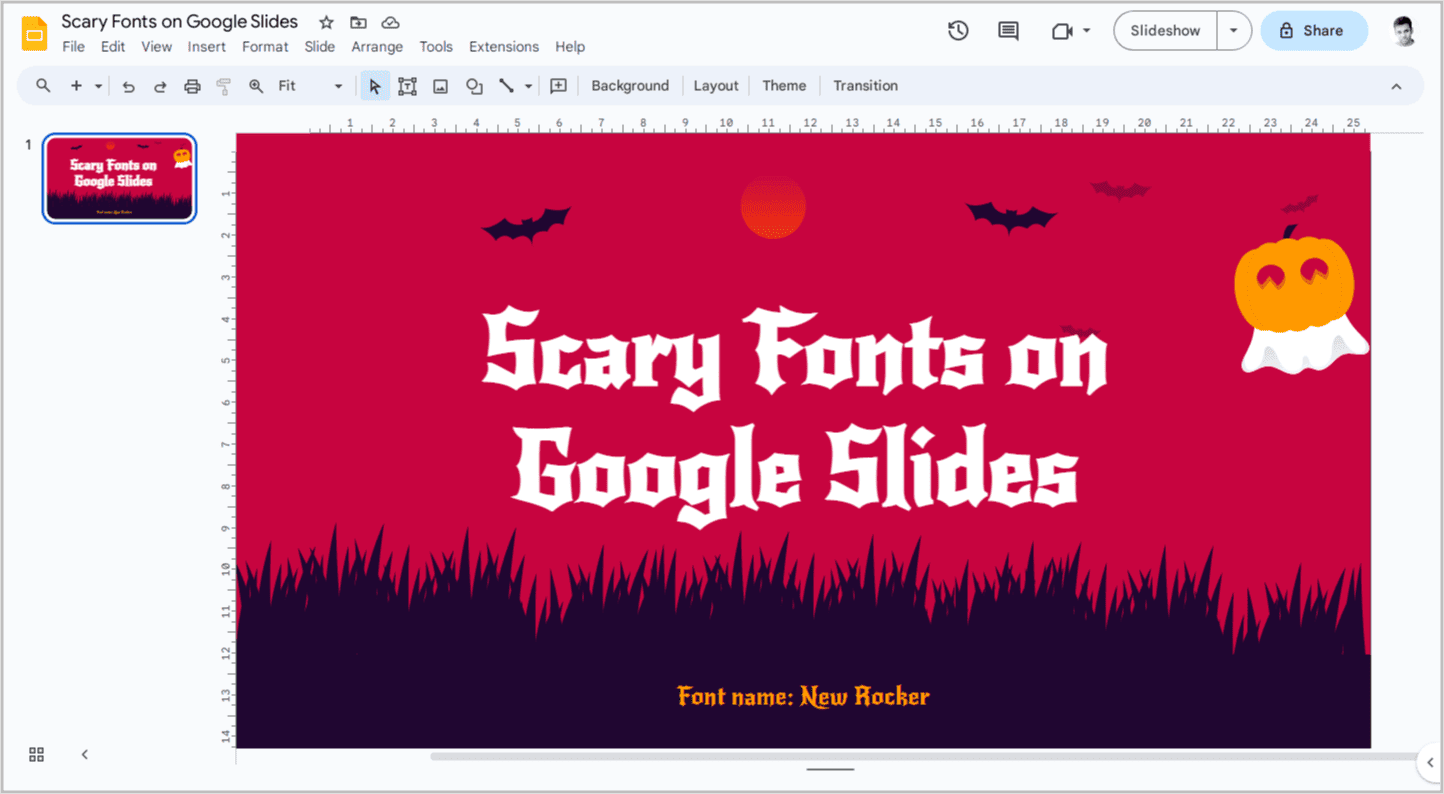Image resolution: width=1444 pixels, height=794 pixels.
Task: Switch to grid view
Action: [37, 754]
